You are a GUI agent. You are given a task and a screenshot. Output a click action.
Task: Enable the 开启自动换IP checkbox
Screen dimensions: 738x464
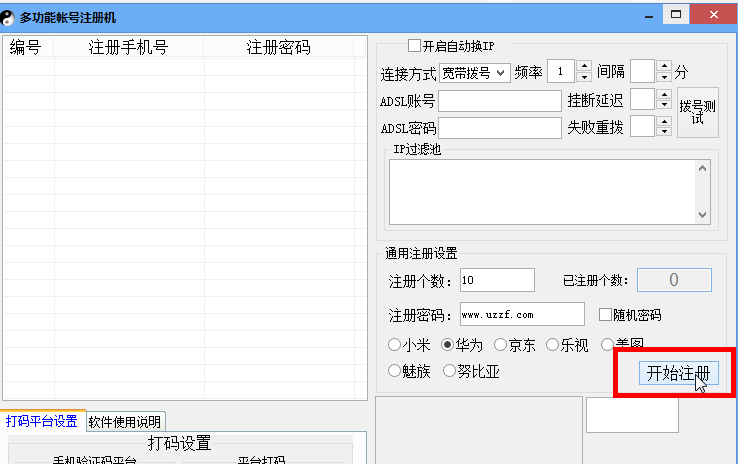[414, 46]
